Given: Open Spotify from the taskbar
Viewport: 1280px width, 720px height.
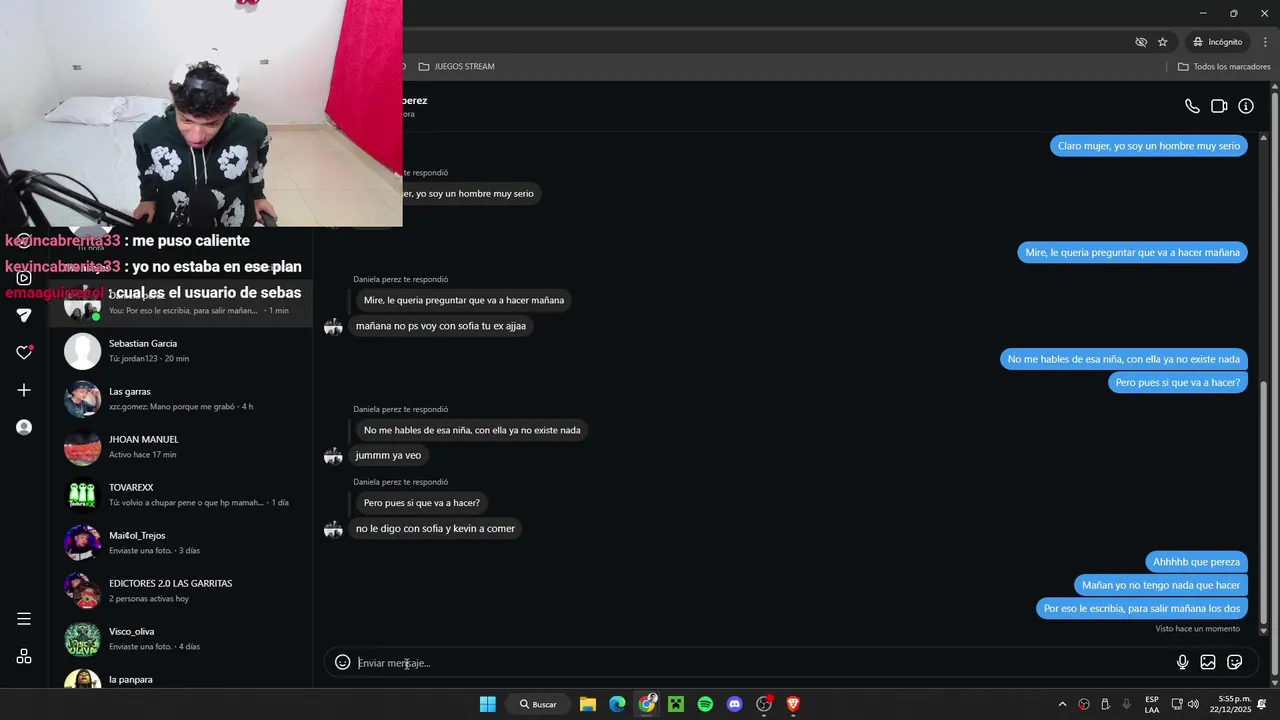Looking at the screenshot, I should (x=705, y=704).
